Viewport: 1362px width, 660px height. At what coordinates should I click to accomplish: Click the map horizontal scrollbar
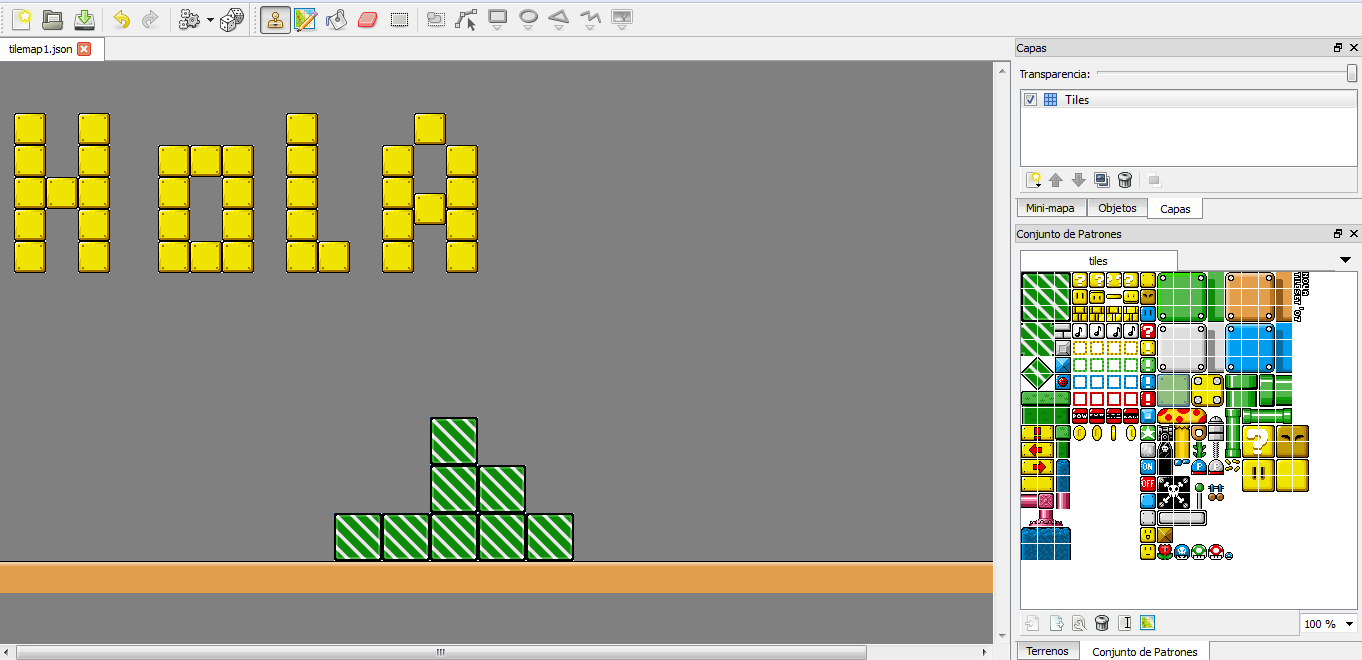point(440,652)
